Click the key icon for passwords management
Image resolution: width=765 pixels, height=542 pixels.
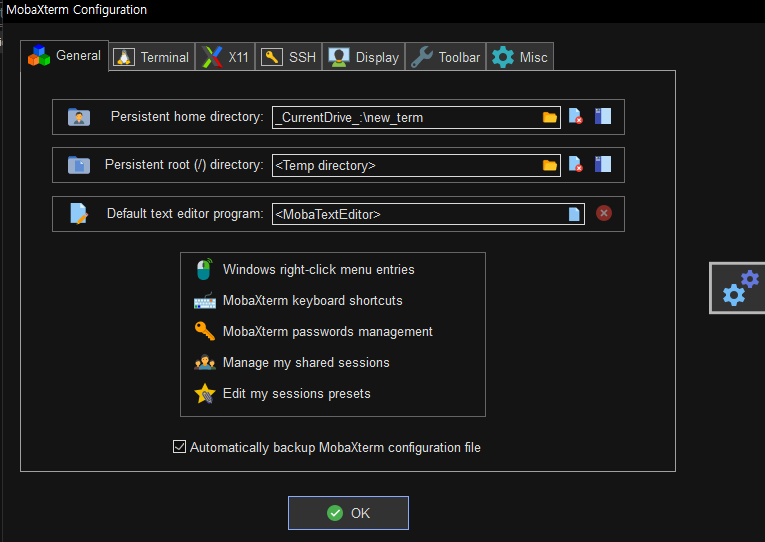(x=205, y=331)
